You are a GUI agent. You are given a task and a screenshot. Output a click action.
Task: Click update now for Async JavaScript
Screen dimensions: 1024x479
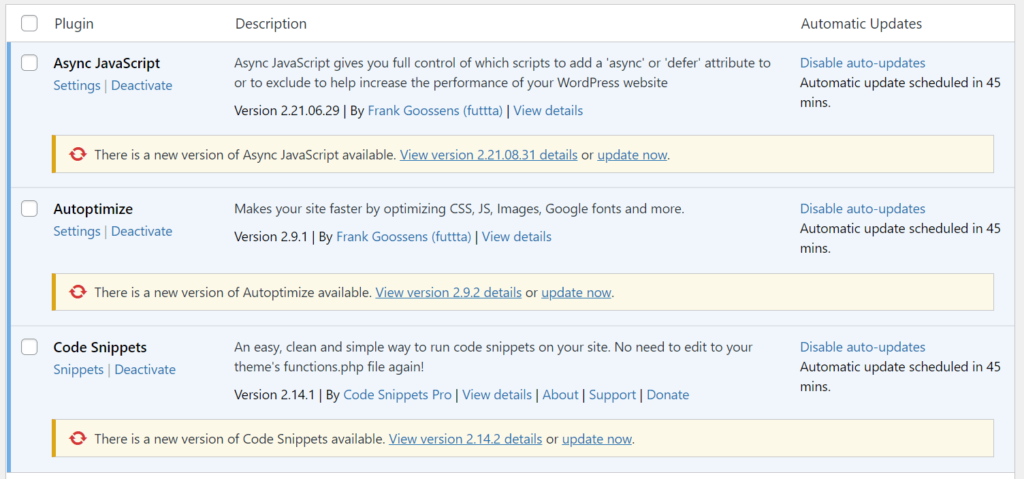coord(632,155)
